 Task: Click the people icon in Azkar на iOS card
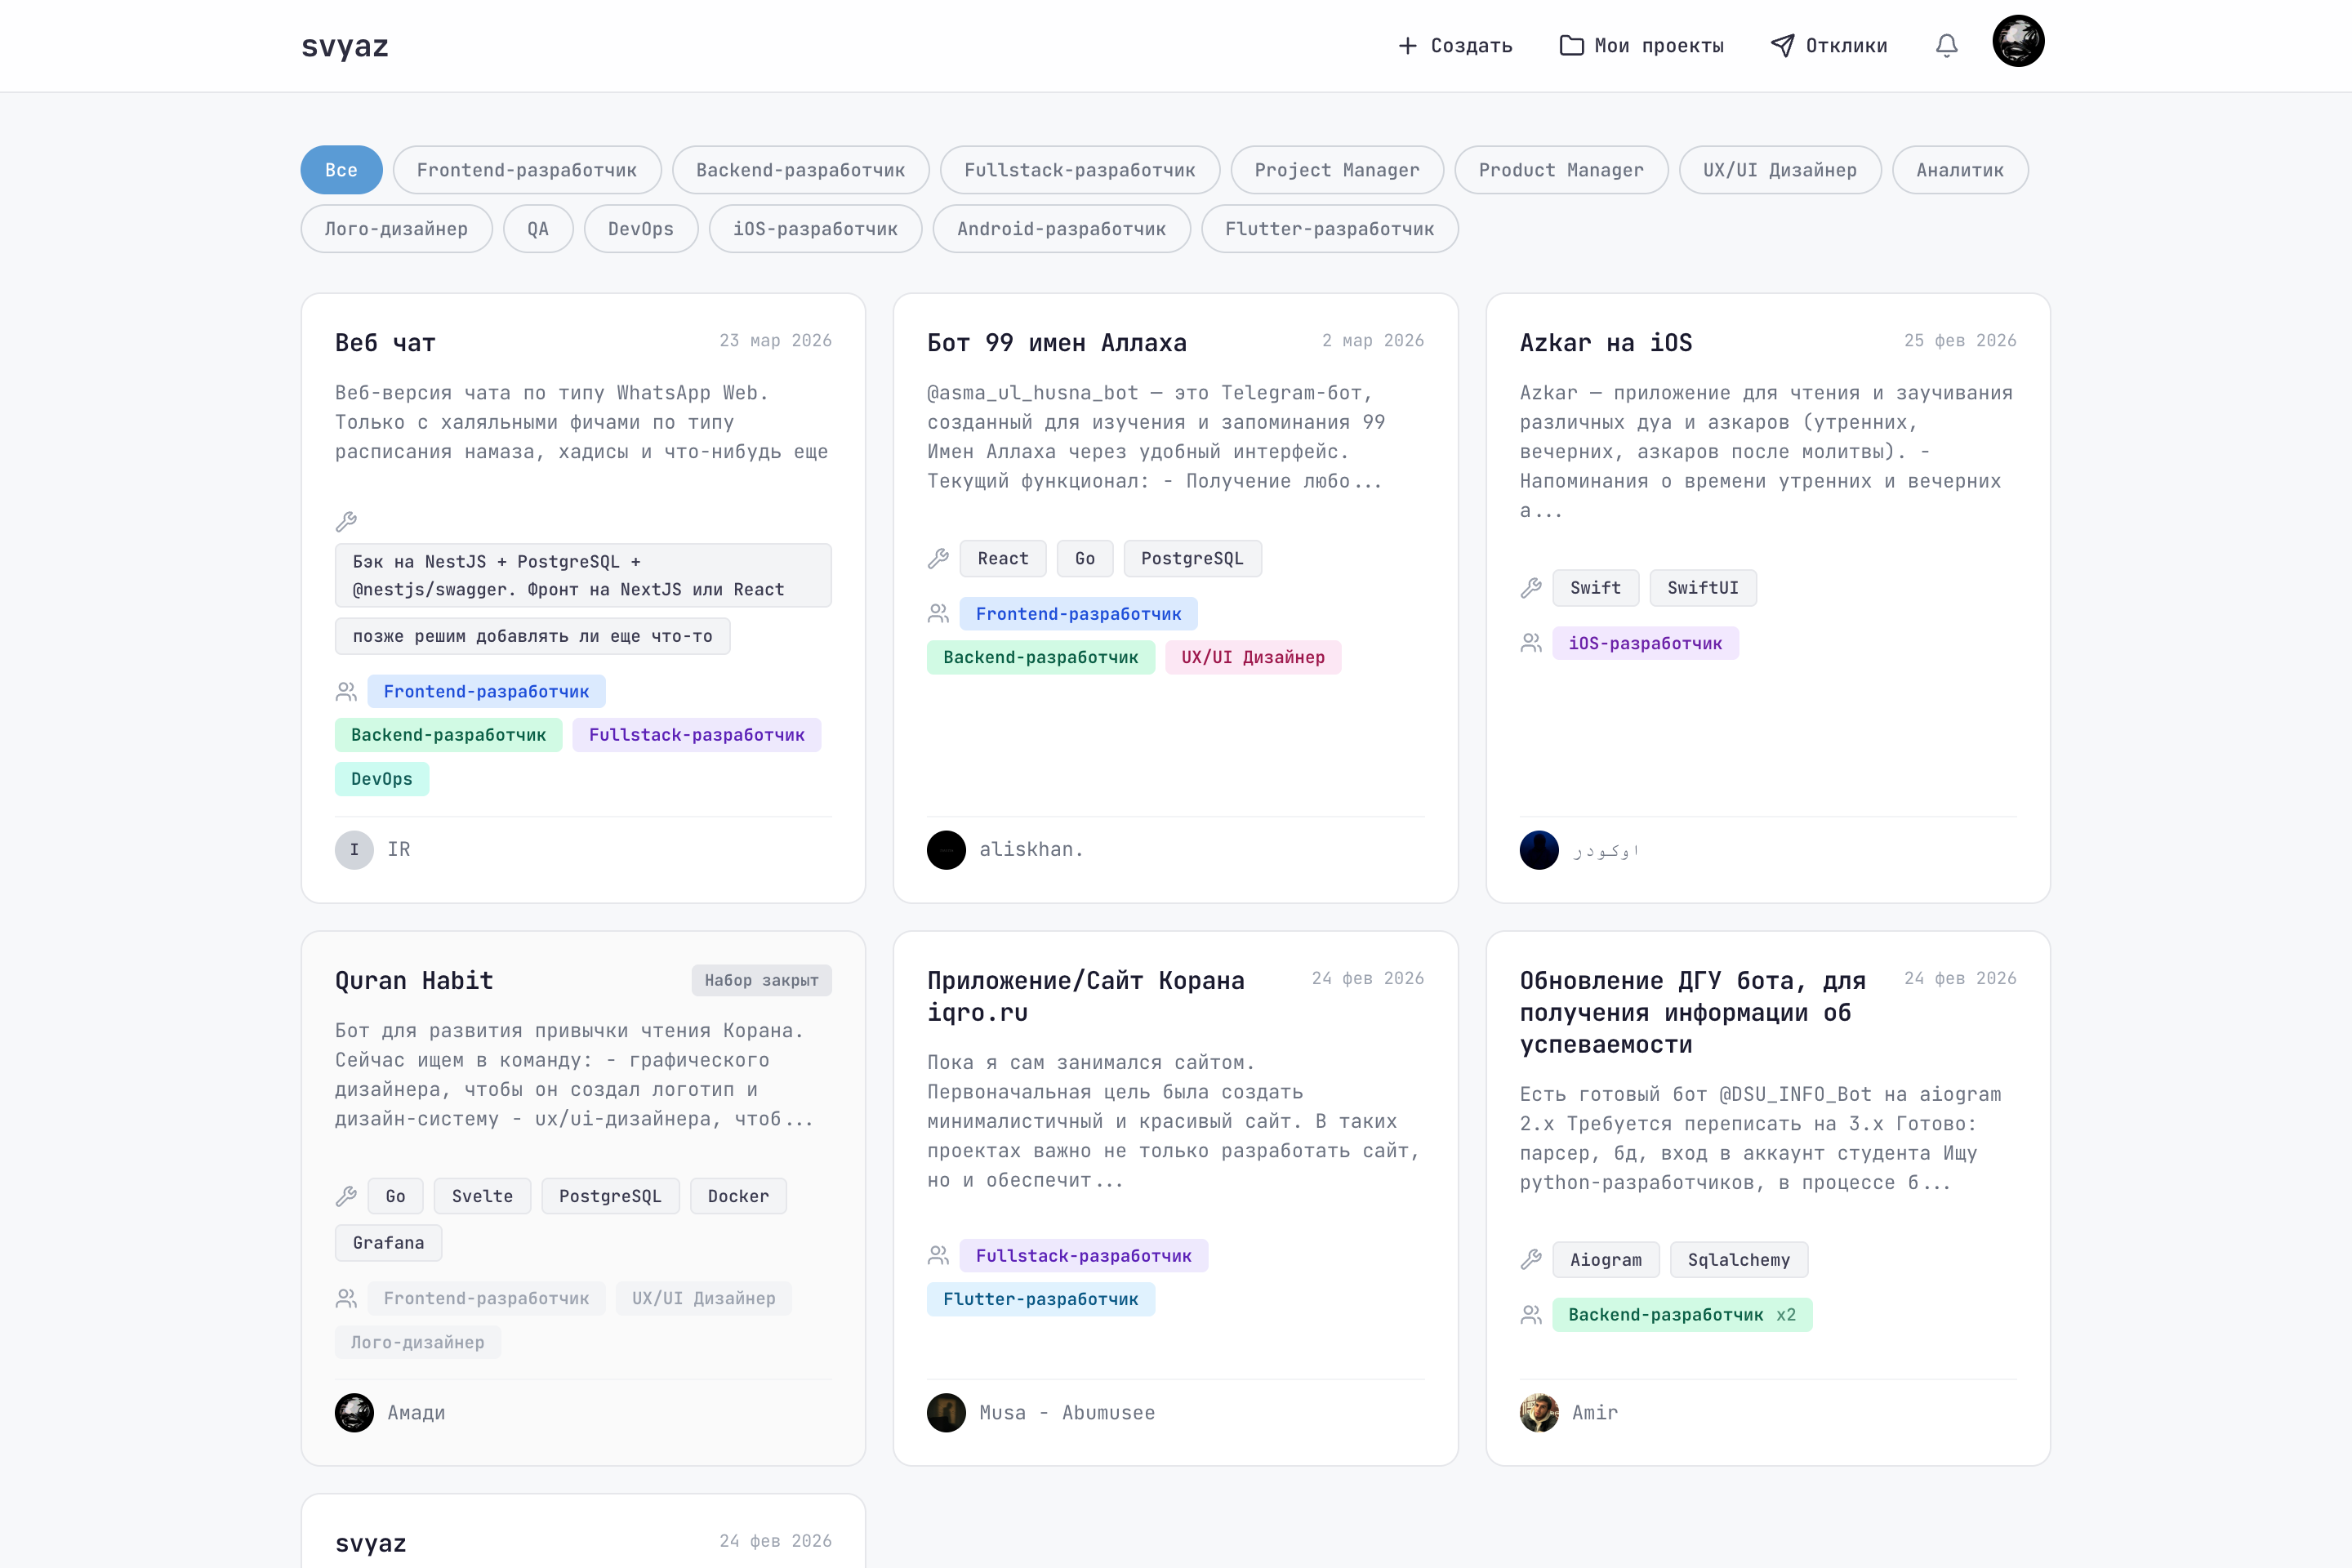coord(1531,643)
